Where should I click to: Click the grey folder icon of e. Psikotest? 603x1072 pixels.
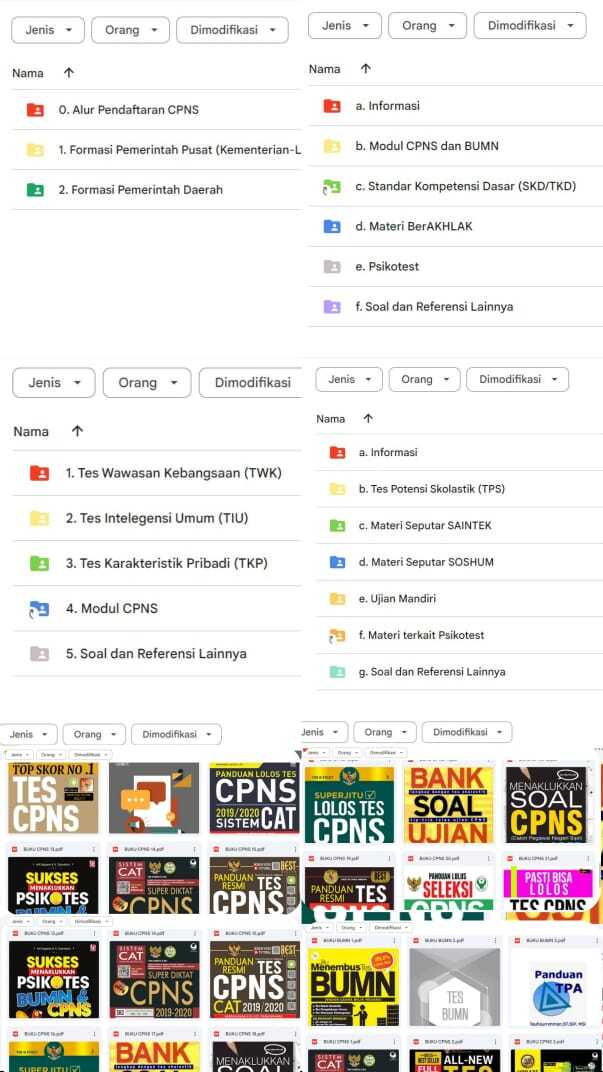[x=332, y=267]
